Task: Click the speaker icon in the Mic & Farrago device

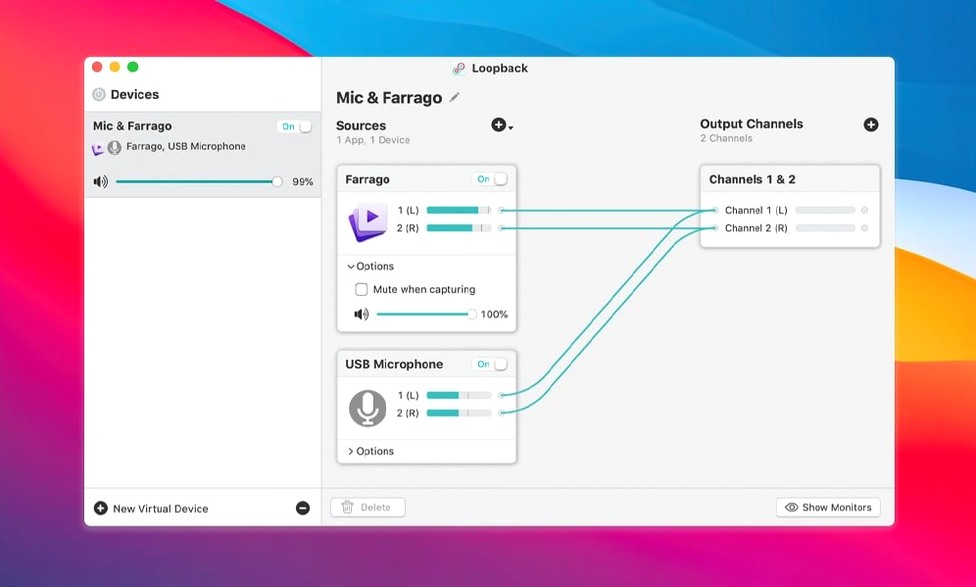Action: 100,182
